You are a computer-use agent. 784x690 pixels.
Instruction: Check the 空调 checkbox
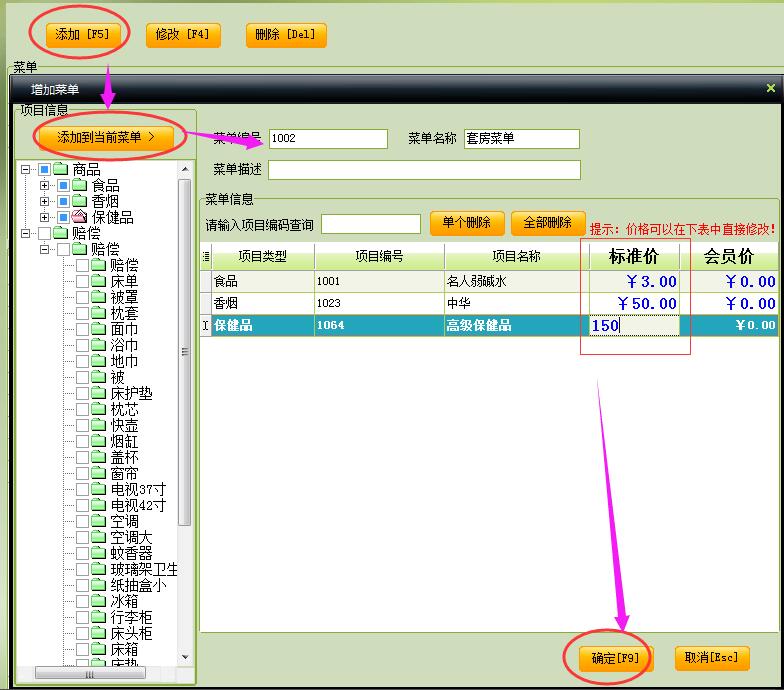[82, 522]
